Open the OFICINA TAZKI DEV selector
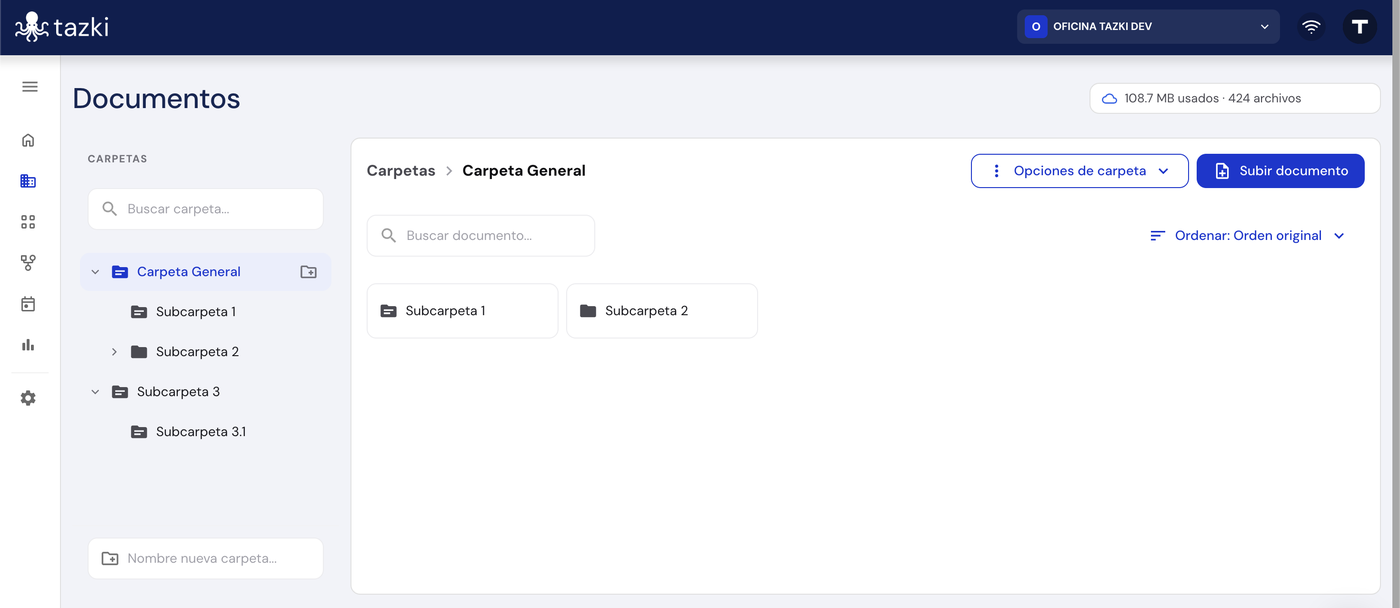The image size is (1400, 608). coord(1148,27)
